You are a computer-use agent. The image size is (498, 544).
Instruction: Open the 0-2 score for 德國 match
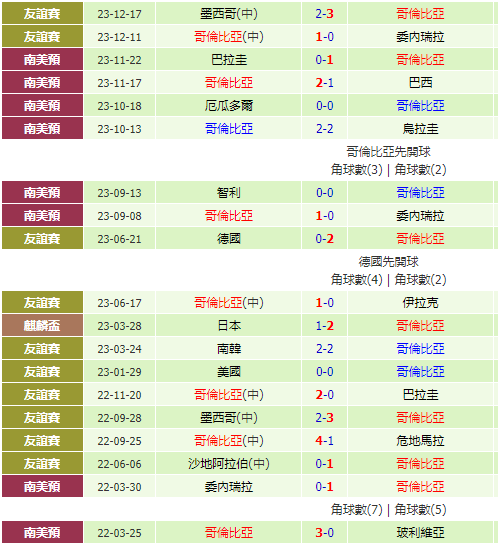(324, 239)
